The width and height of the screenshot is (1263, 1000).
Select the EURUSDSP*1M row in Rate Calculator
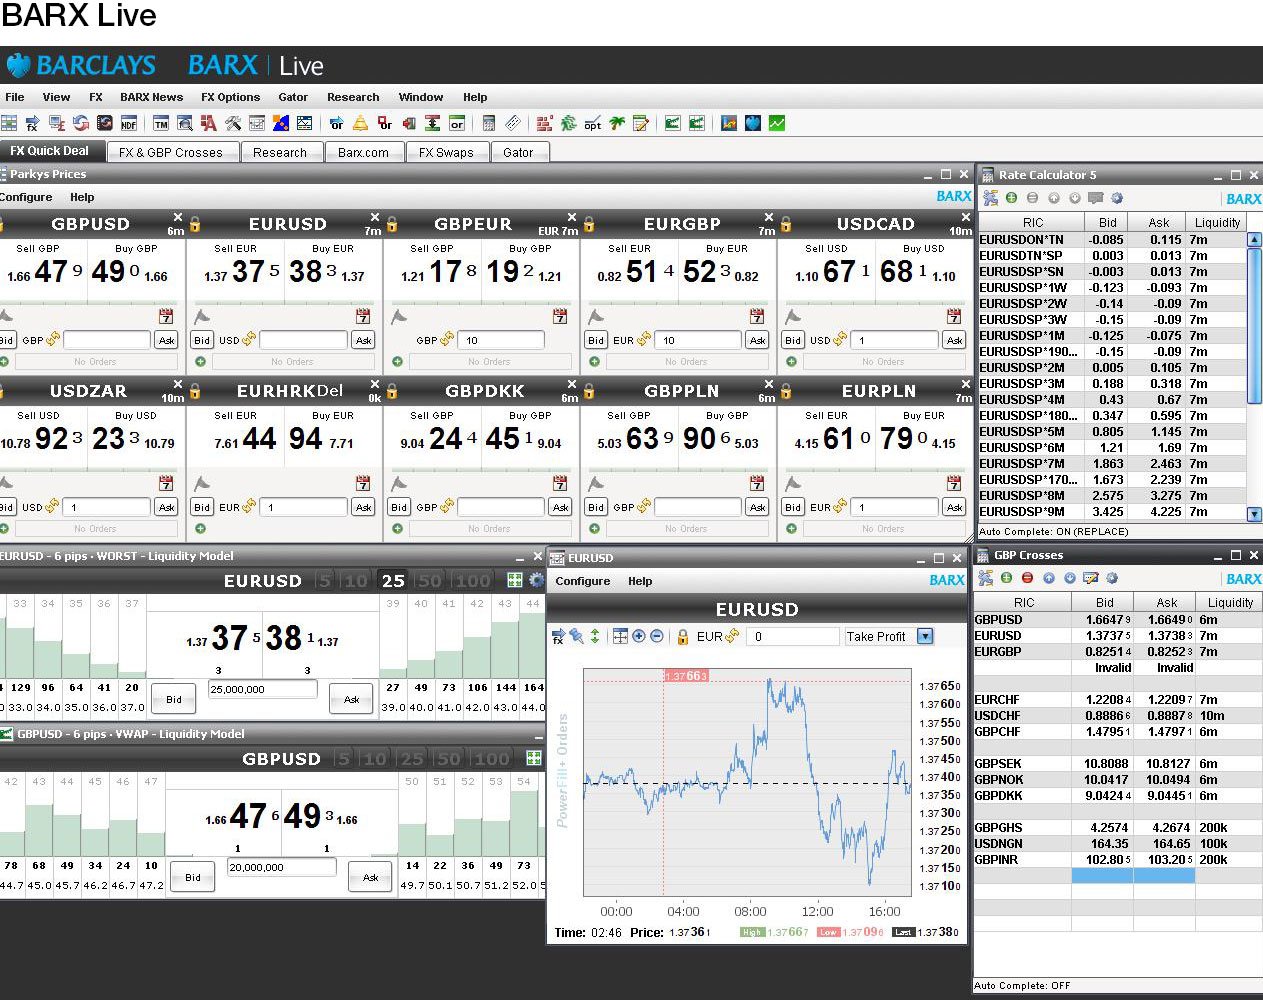tap(1111, 335)
